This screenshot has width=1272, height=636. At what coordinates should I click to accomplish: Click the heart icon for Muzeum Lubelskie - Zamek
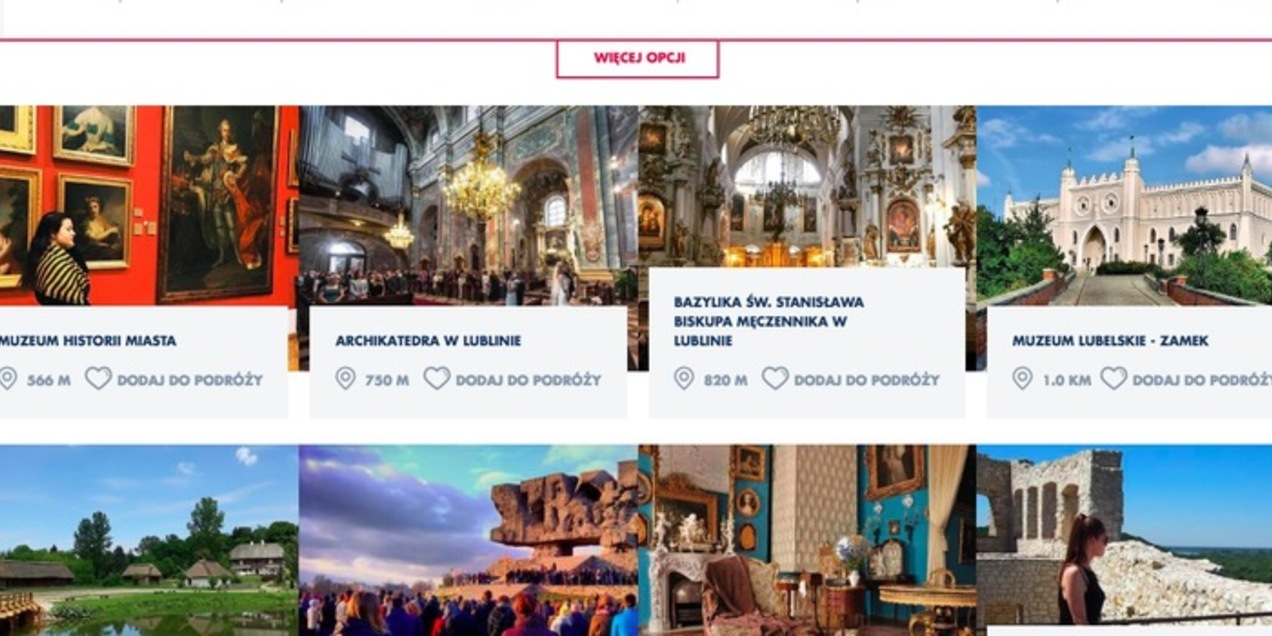[1114, 379]
